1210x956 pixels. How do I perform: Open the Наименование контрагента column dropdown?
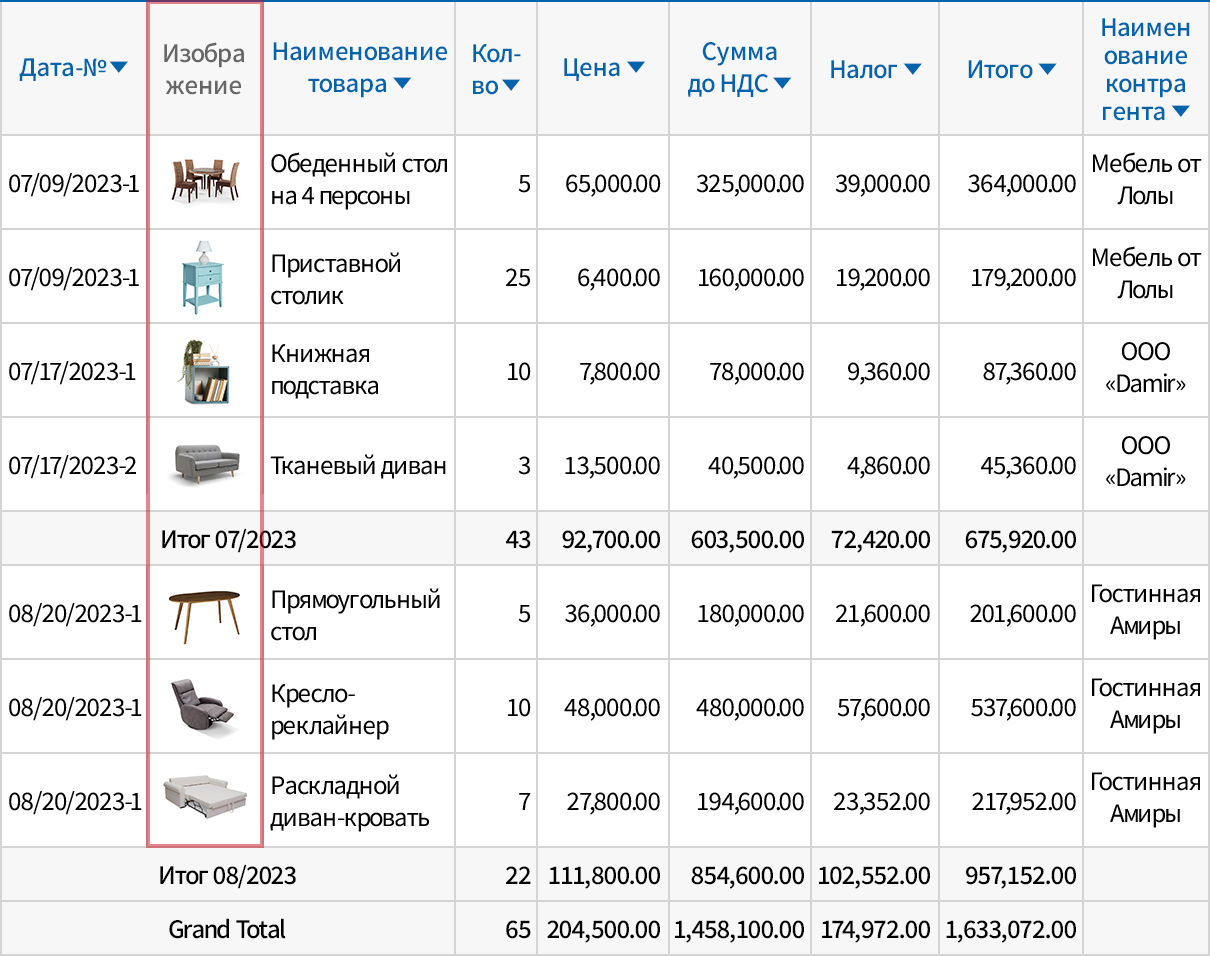1180,112
